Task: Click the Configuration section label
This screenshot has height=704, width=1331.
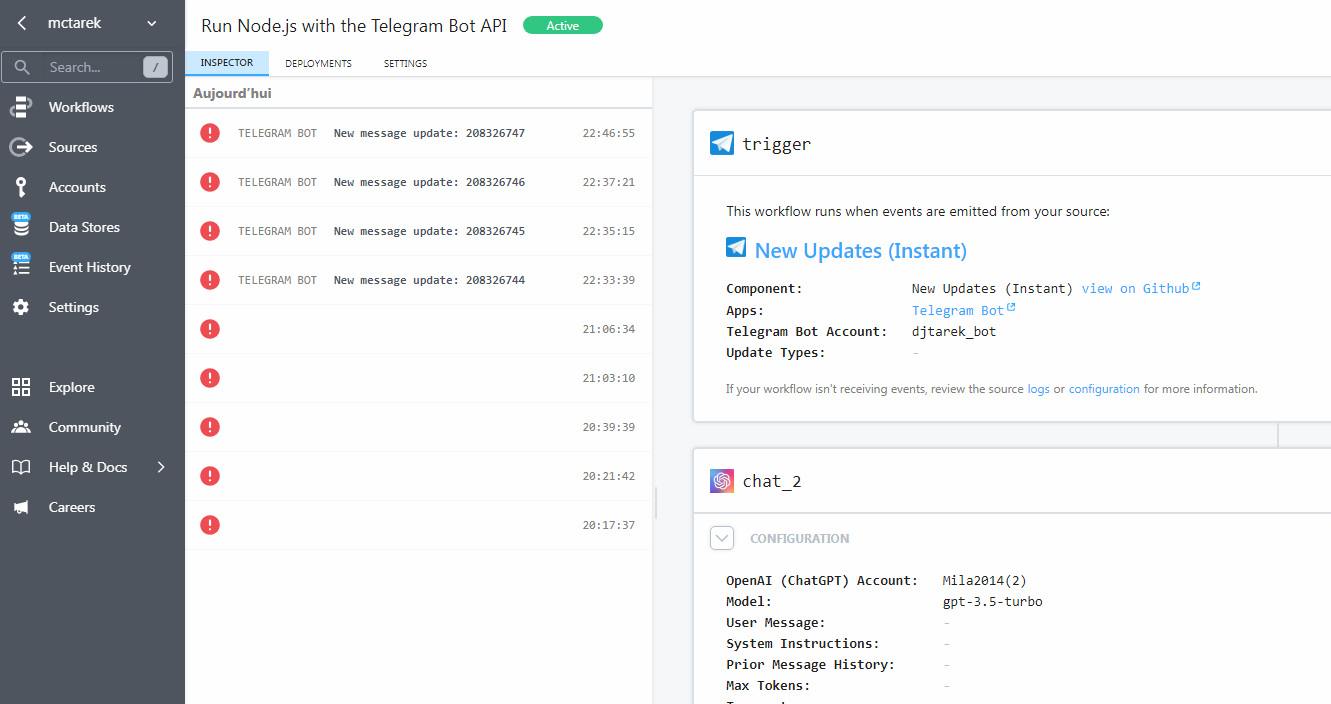Action: click(x=800, y=538)
